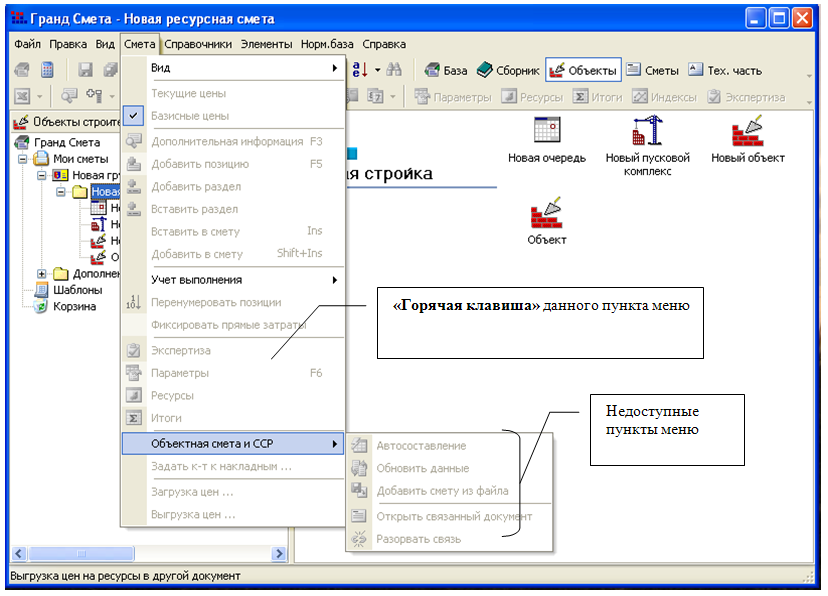Click the Новая очередь icon
Image resolution: width=828 pixels, height=596 pixels.
[547, 140]
